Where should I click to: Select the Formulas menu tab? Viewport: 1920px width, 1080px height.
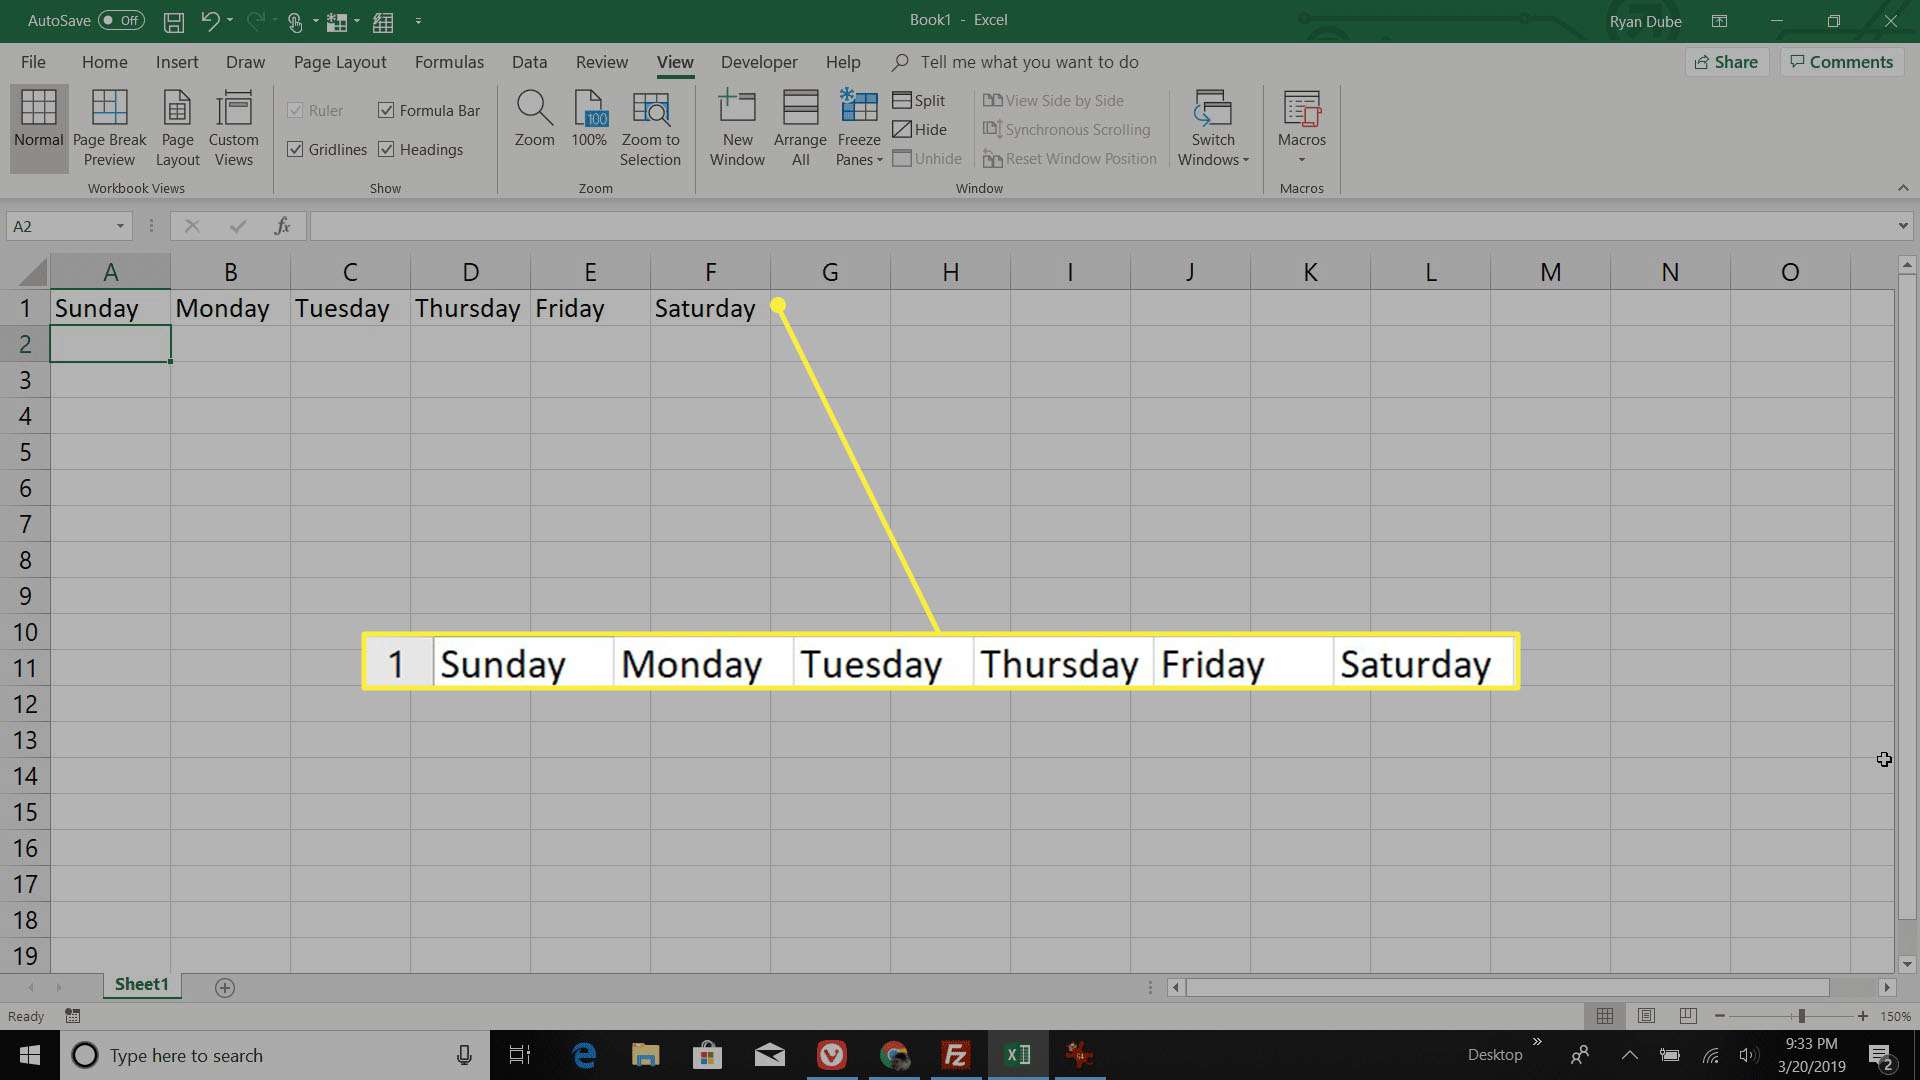click(448, 62)
